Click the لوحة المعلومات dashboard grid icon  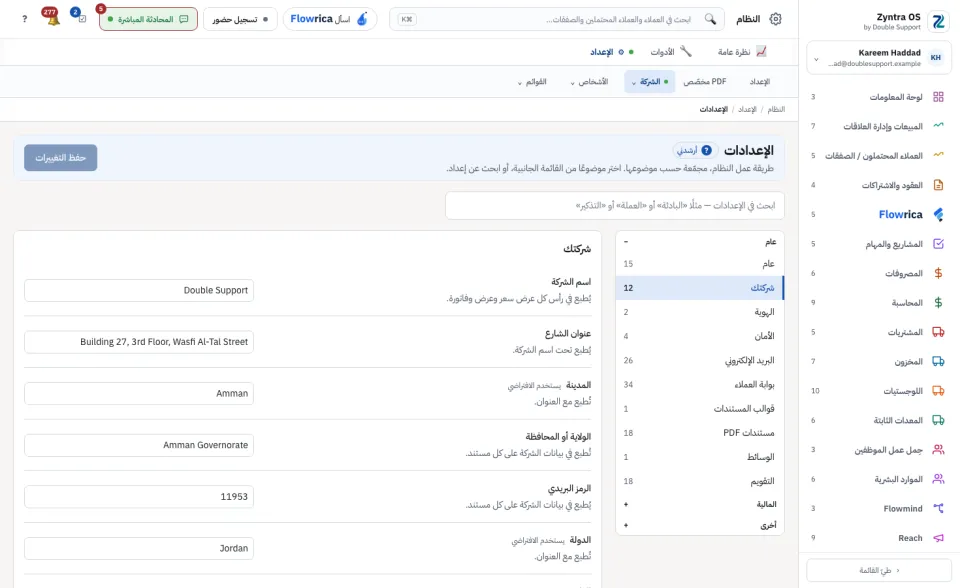tap(938, 97)
